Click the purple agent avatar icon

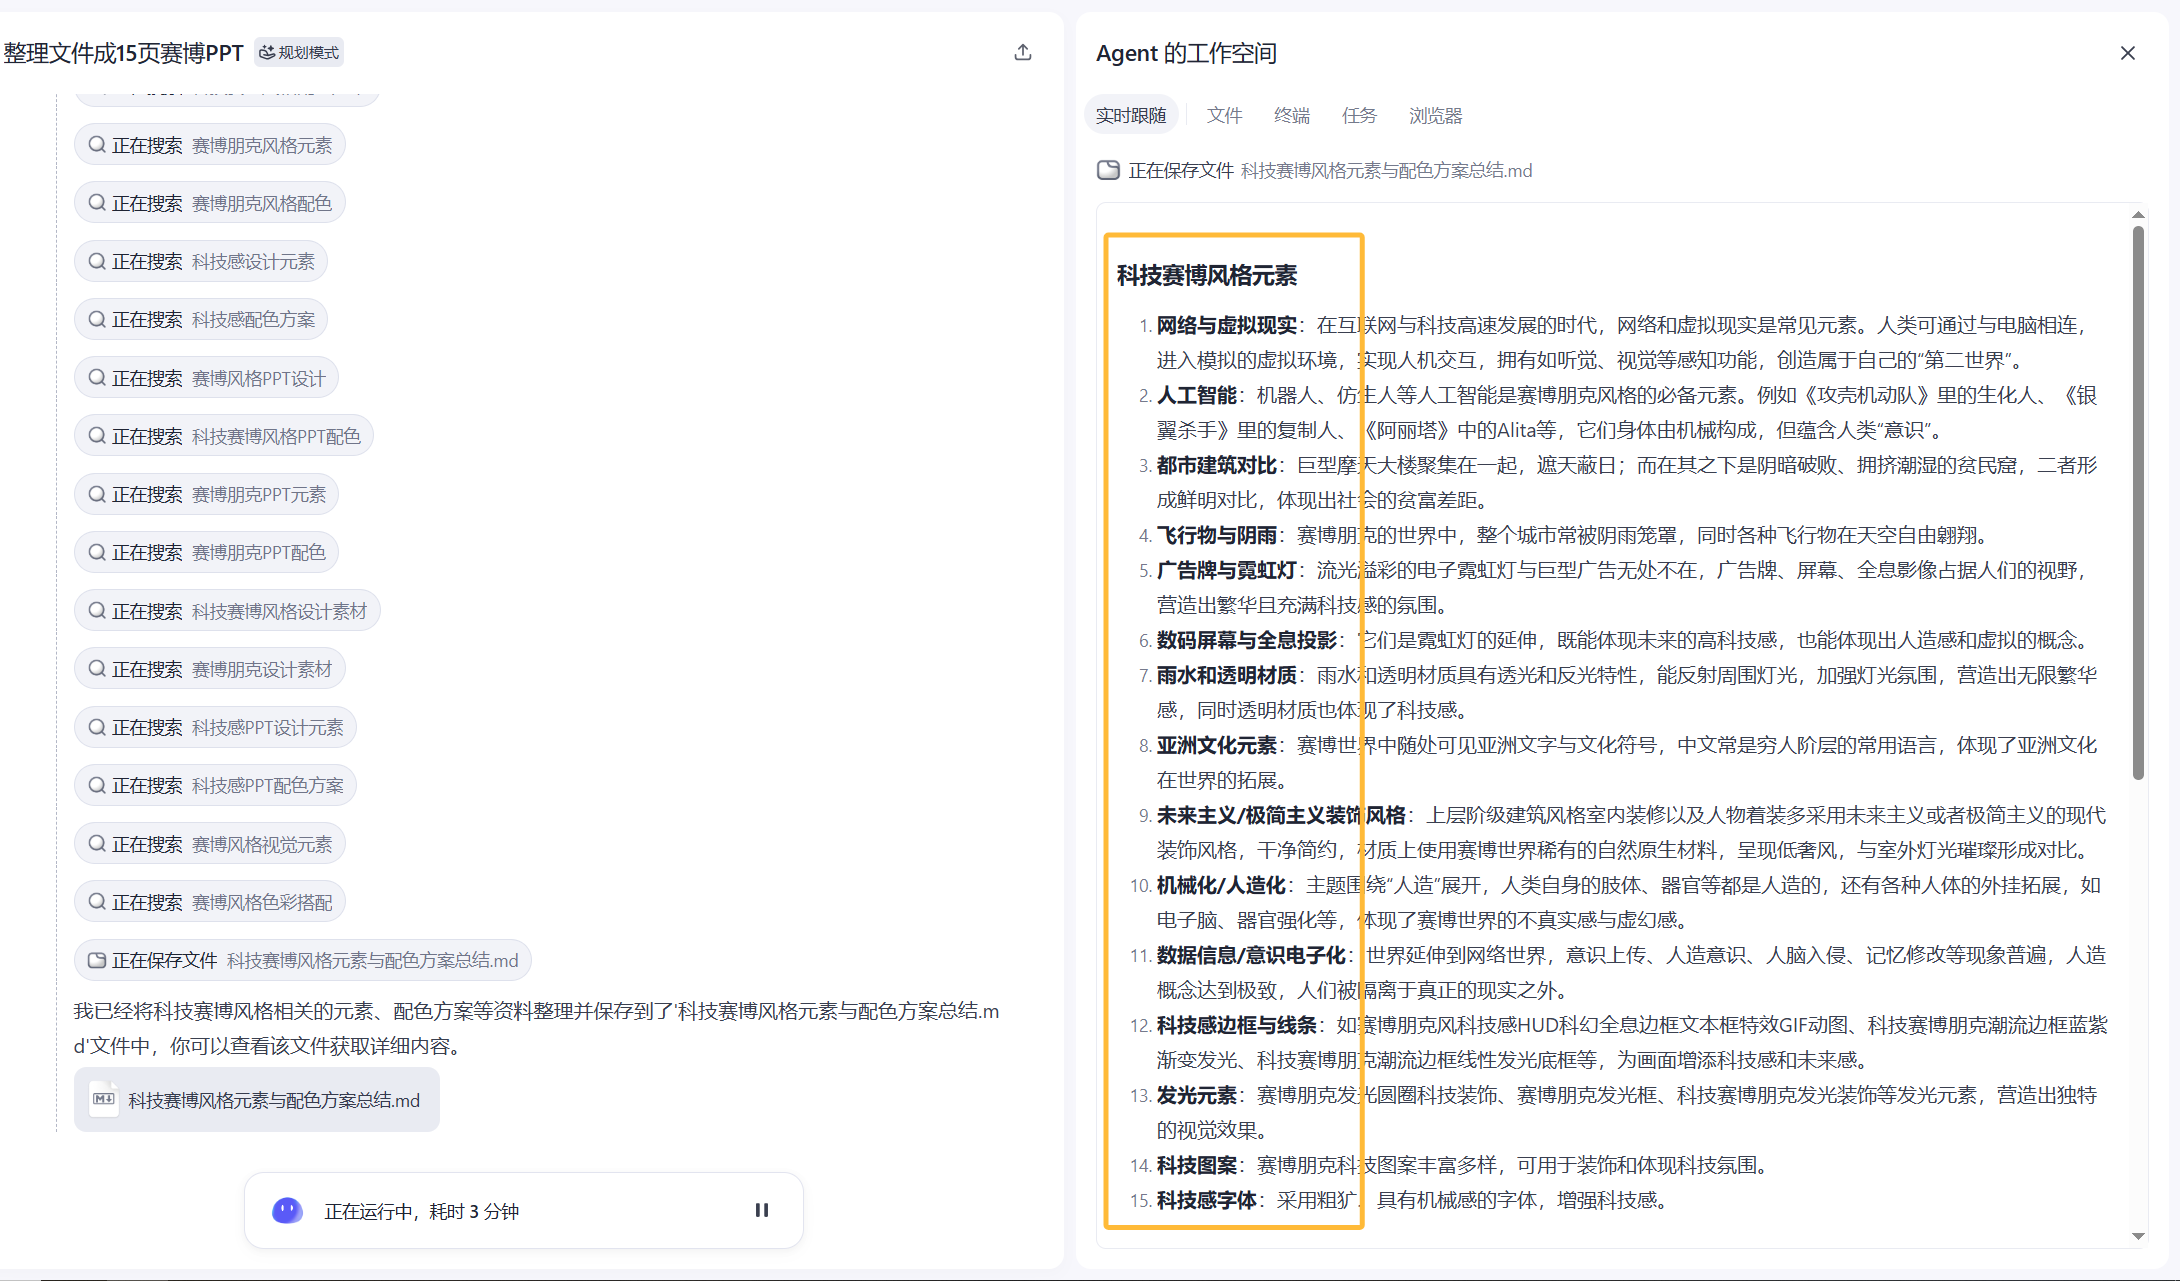[287, 1211]
